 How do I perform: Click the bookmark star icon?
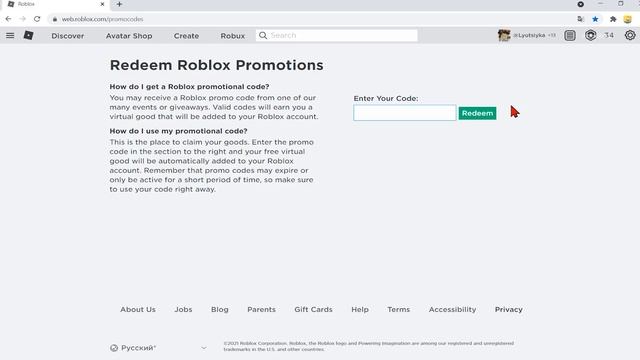click(596, 19)
